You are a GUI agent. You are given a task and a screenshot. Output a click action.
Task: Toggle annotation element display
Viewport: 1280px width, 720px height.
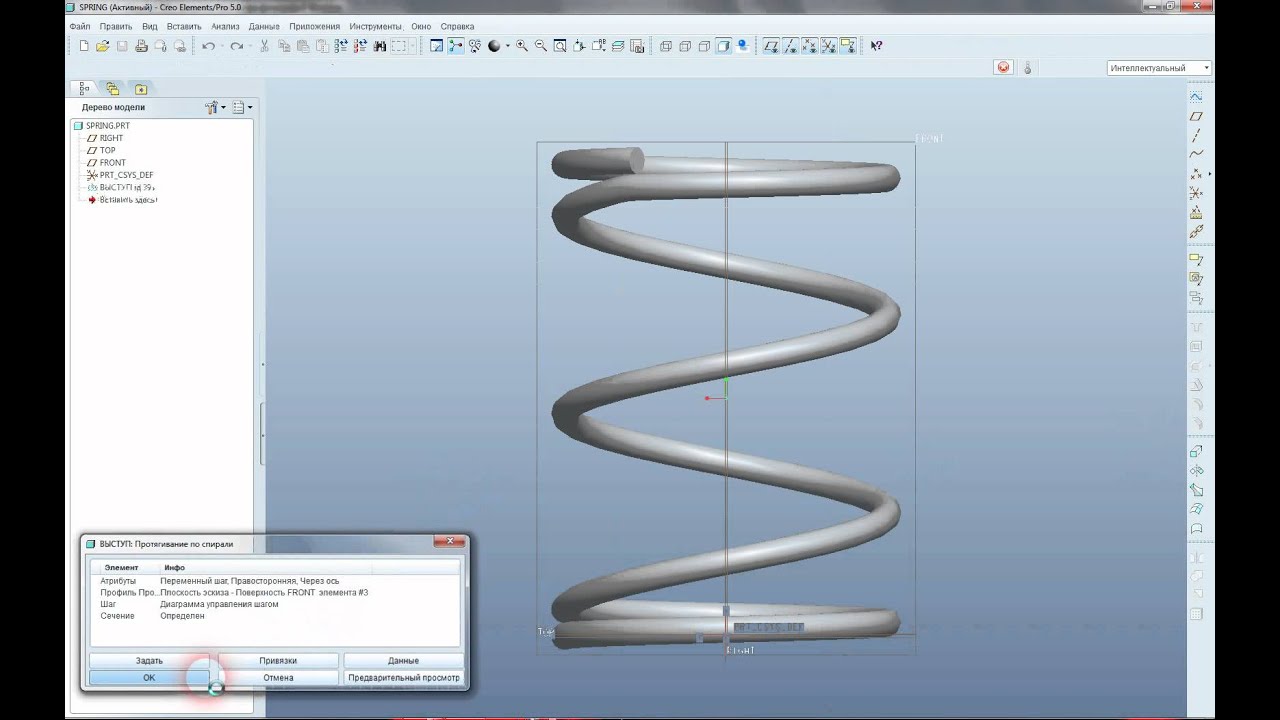tap(848, 46)
